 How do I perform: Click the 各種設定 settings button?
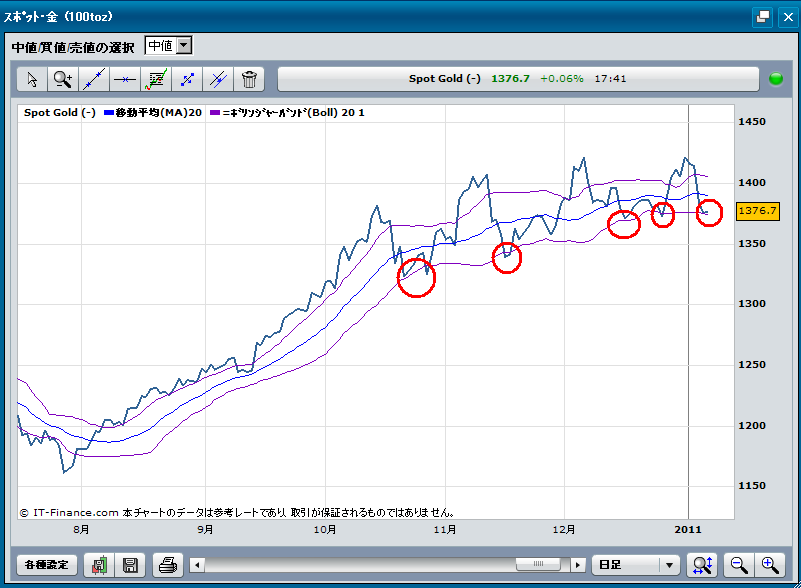pos(46,565)
